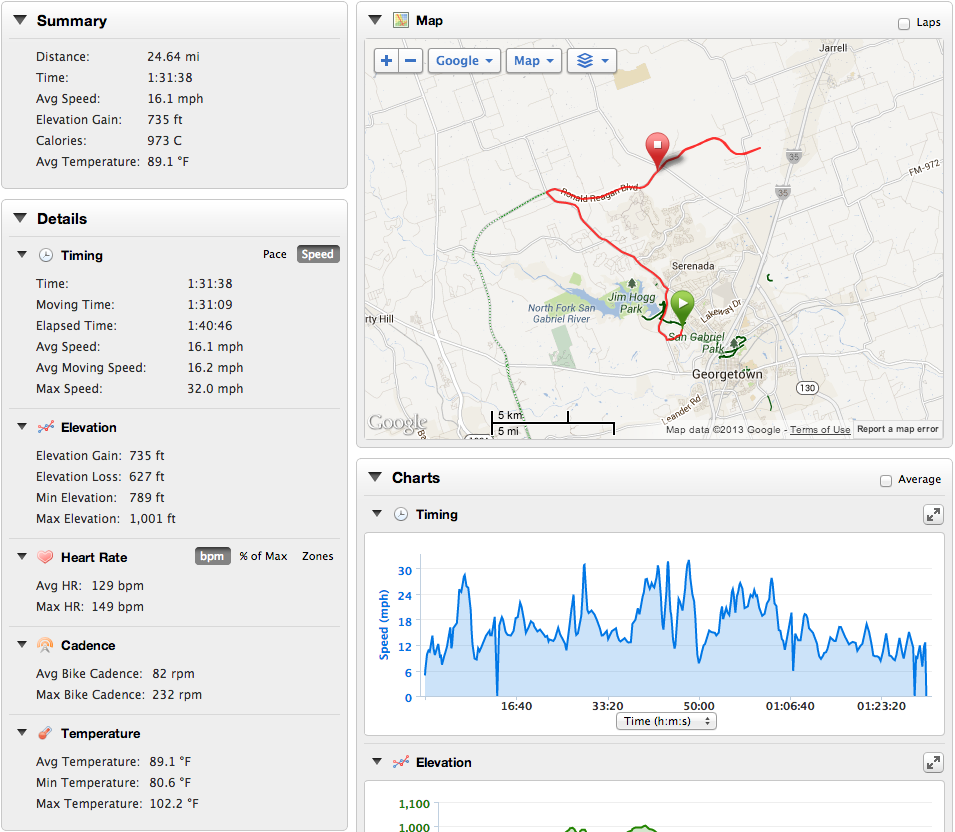Open the Map type dropdown
This screenshot has width=955, height=832.
click(x=532, y=61)
